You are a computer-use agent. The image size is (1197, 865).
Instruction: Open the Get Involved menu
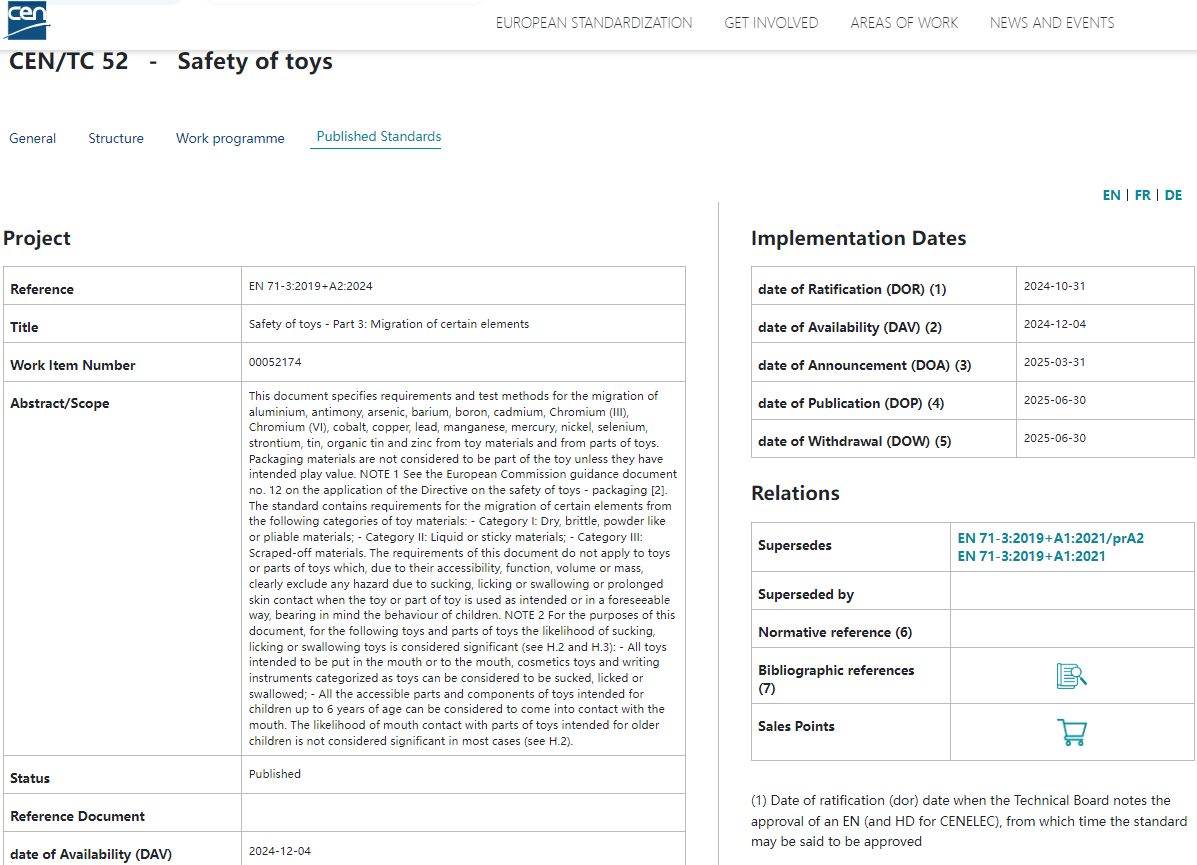(x=771, y=23)
